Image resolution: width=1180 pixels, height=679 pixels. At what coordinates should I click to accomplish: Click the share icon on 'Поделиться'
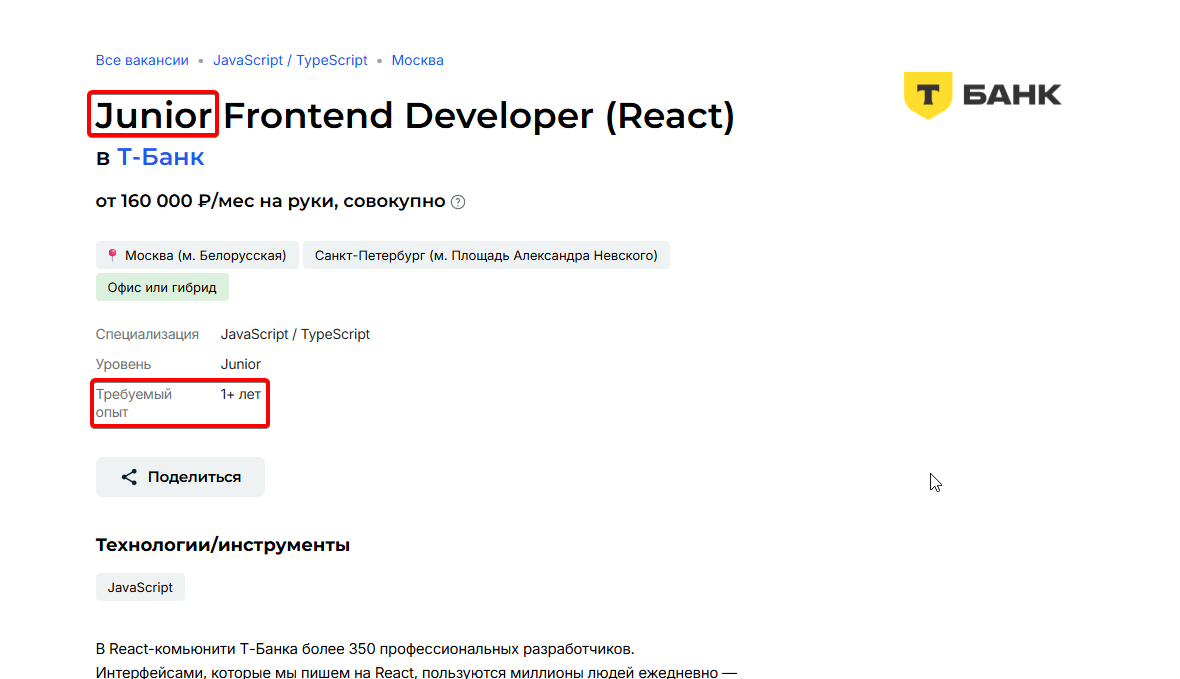(x=129, y=477)
